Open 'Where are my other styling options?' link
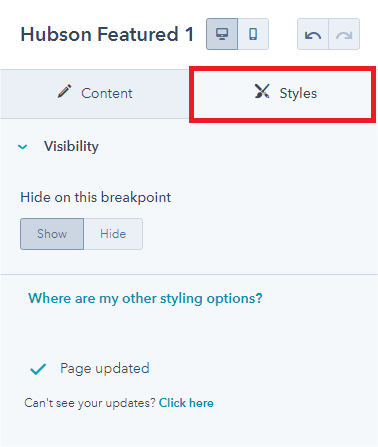This screenshot has height=447, width=378. (x=145, y=298)
